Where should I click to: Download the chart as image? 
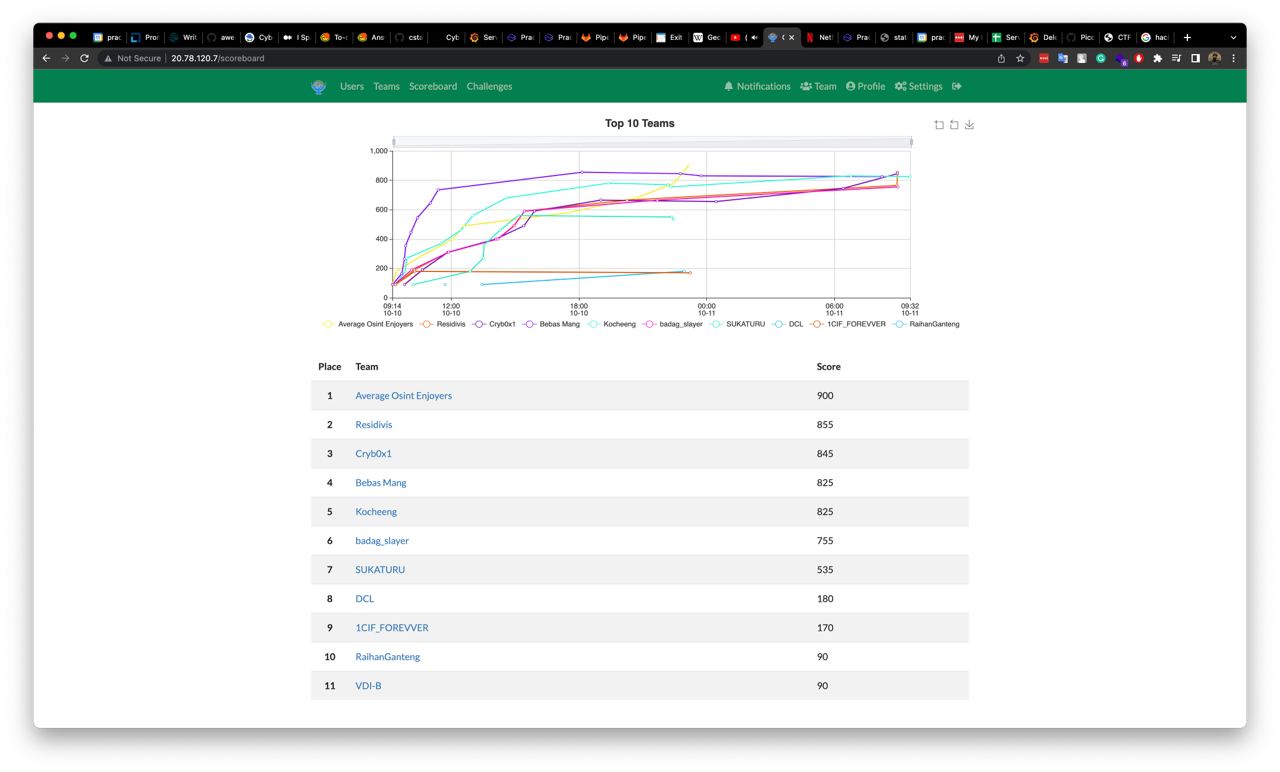[x=969, y=125]
